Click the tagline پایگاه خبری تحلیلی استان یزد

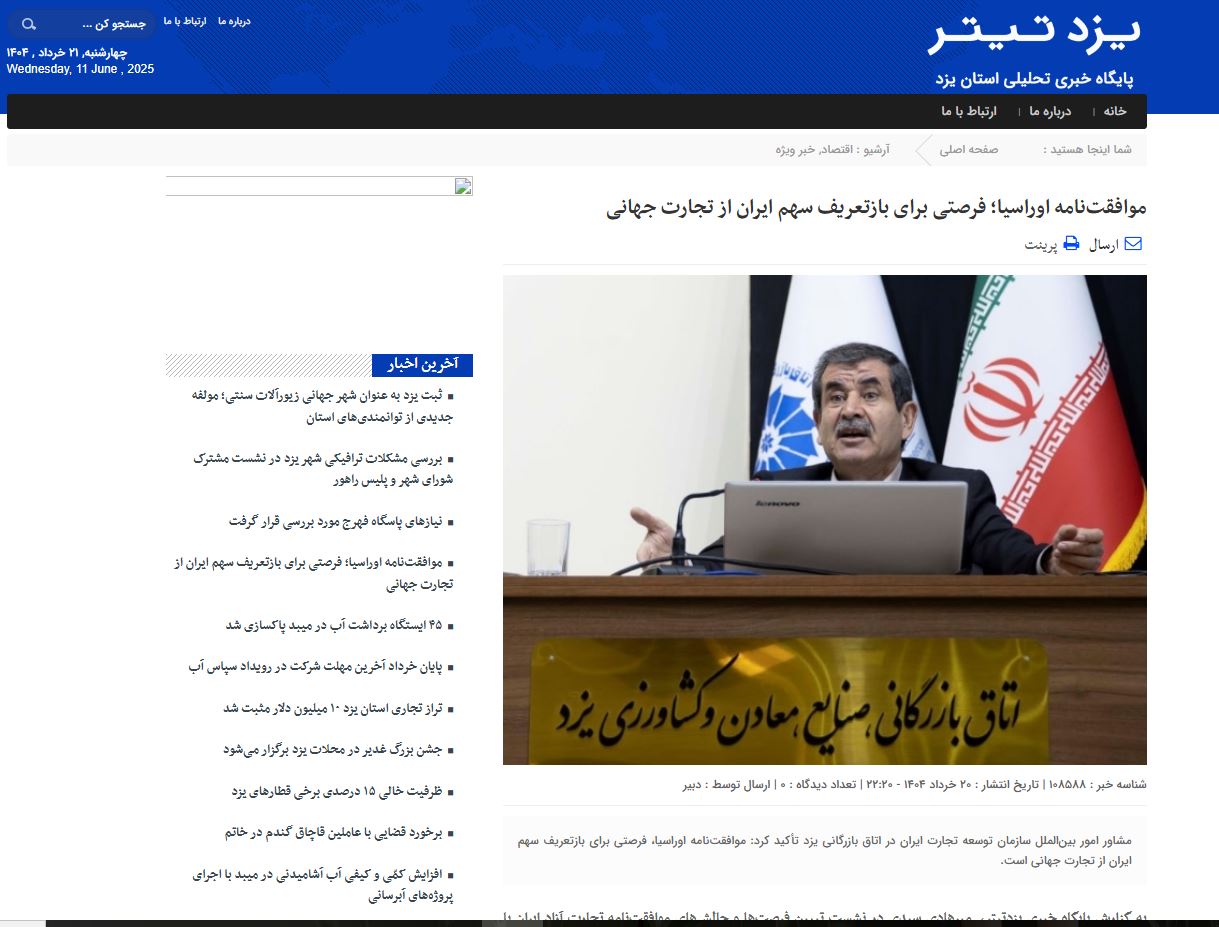tap(1034, 78)
